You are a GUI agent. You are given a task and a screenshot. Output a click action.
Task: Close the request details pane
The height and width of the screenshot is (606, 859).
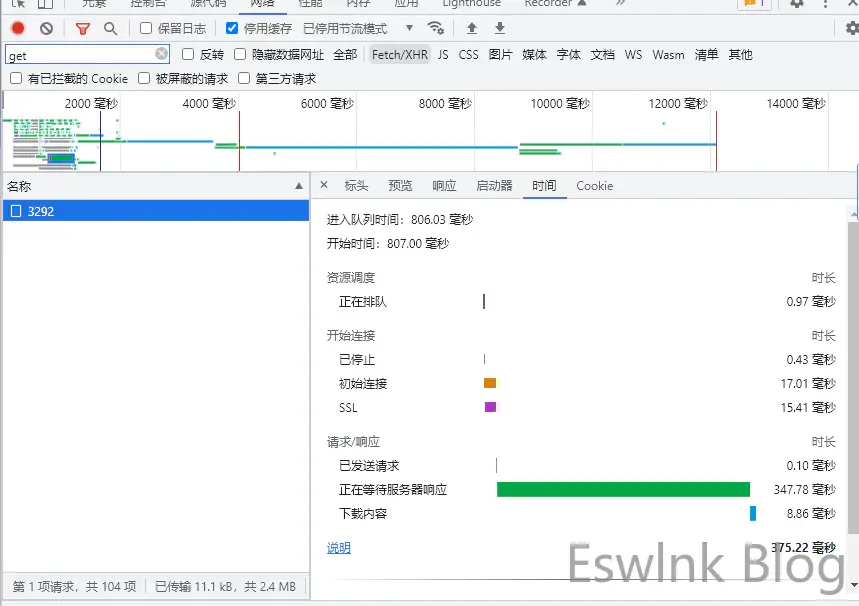324,185
